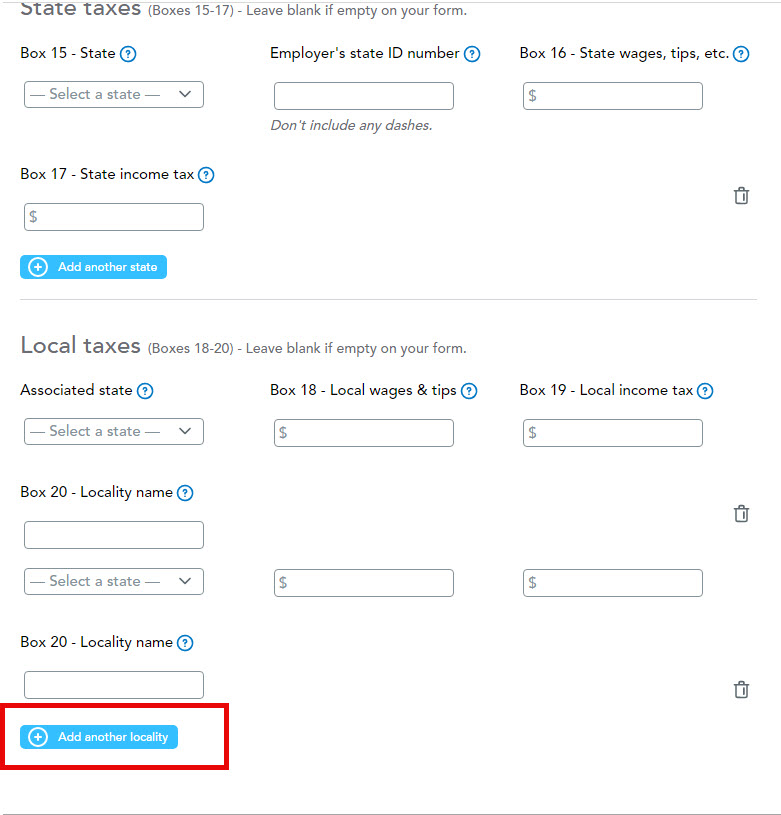This screenshot has width=781, height=815.
Task: Click the first Box 18 local wages field
Action: (364, 433)
